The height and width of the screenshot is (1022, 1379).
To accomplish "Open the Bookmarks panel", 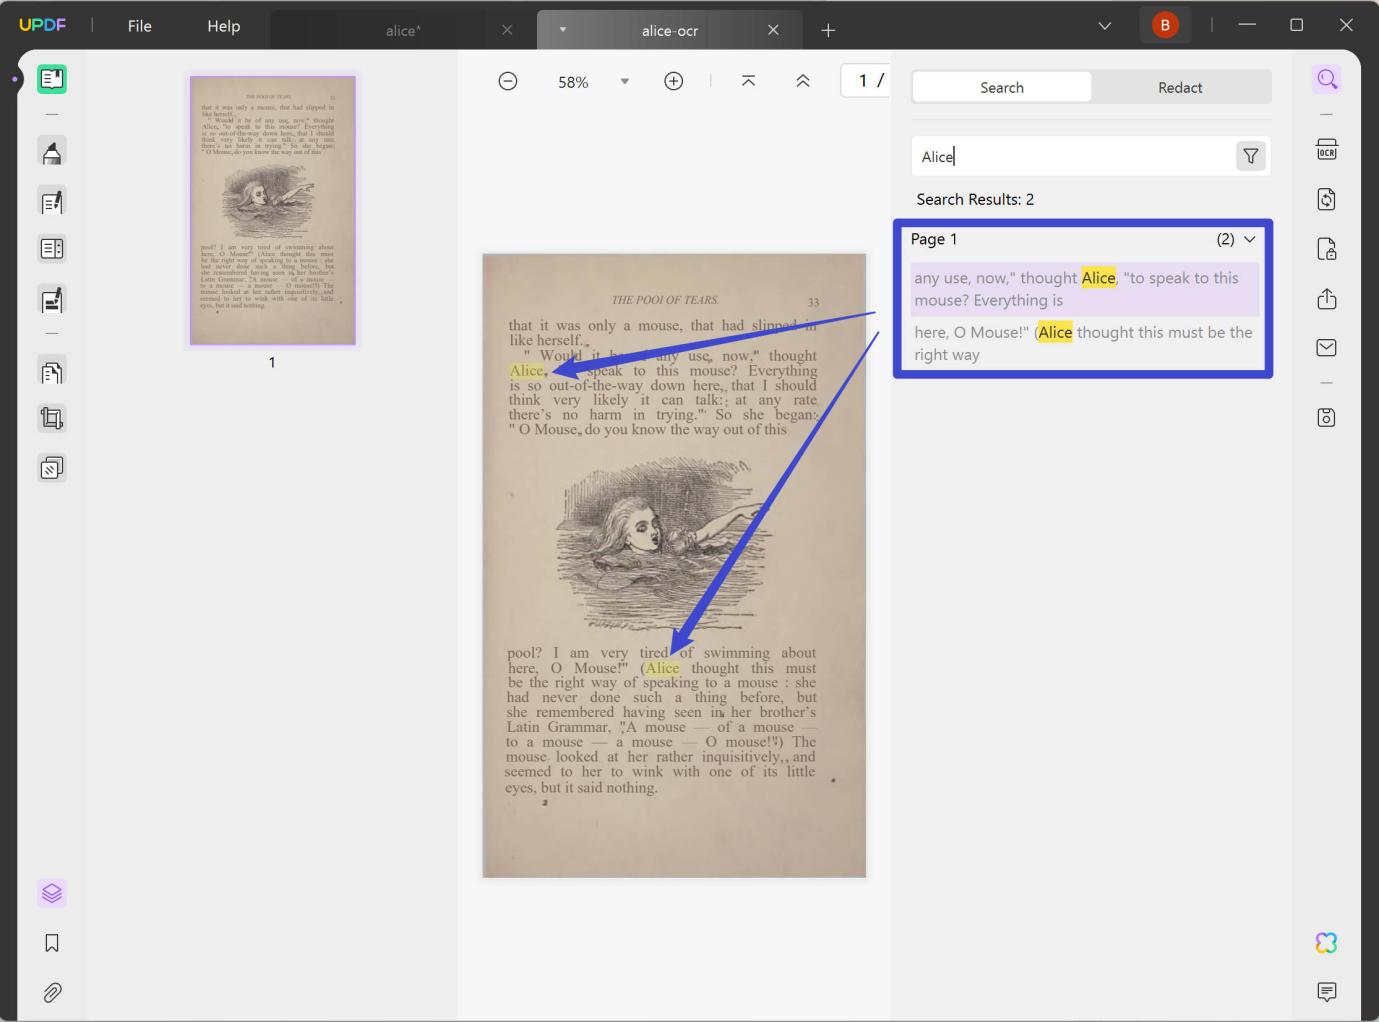I will point(52,942).
